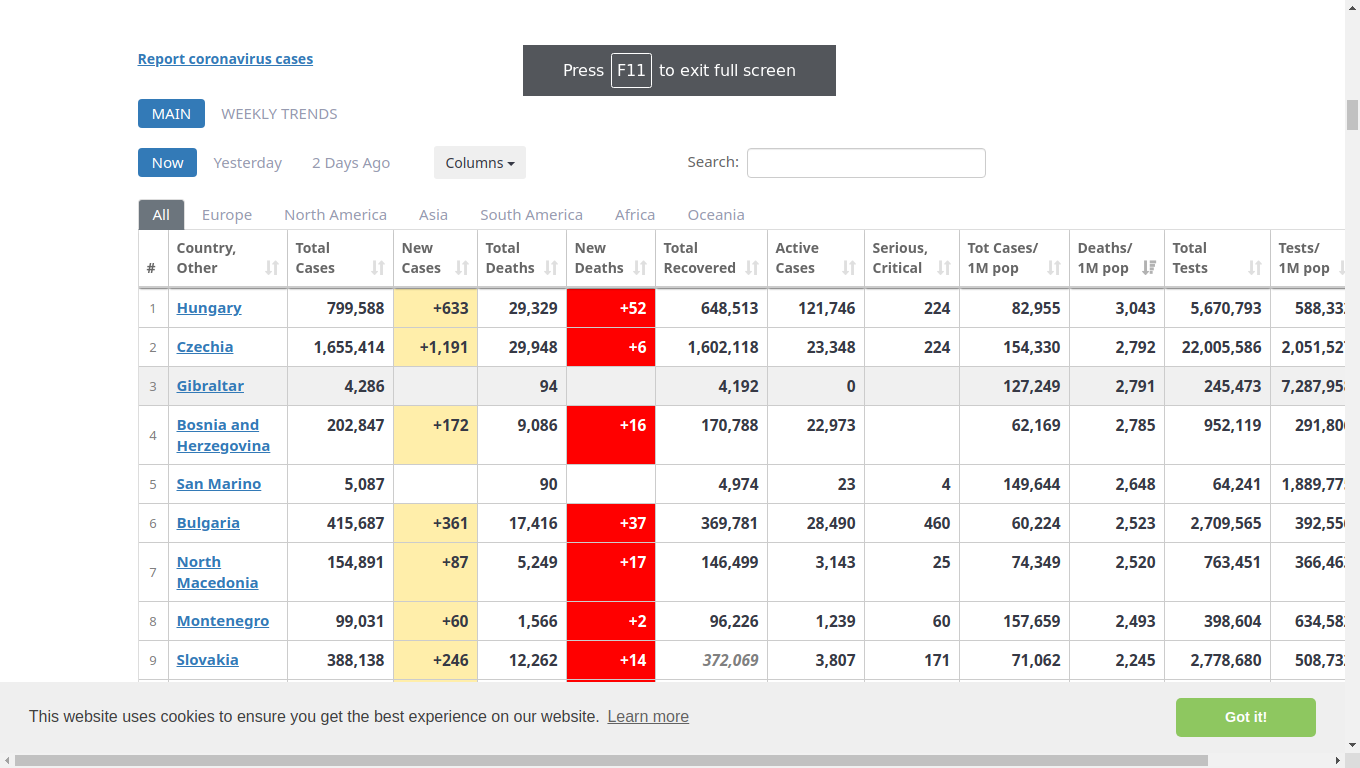Open the WEEKLY TRENDS tab
This screenshot has height=768, width=1360.
pos(279,114)
